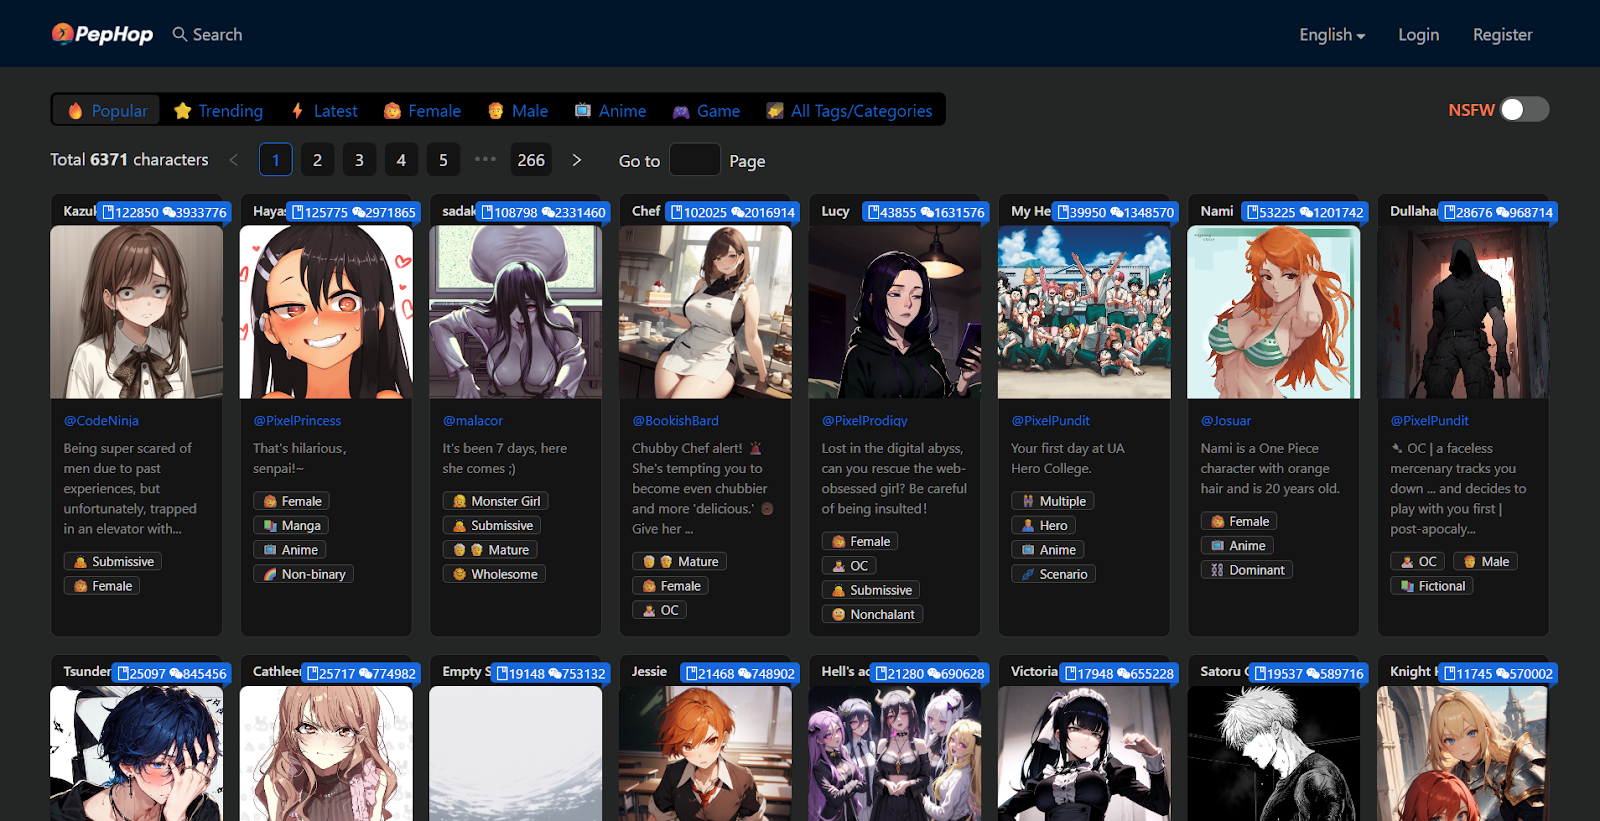
Task: Go to next page with right chevron
Action: click(576, 160)
